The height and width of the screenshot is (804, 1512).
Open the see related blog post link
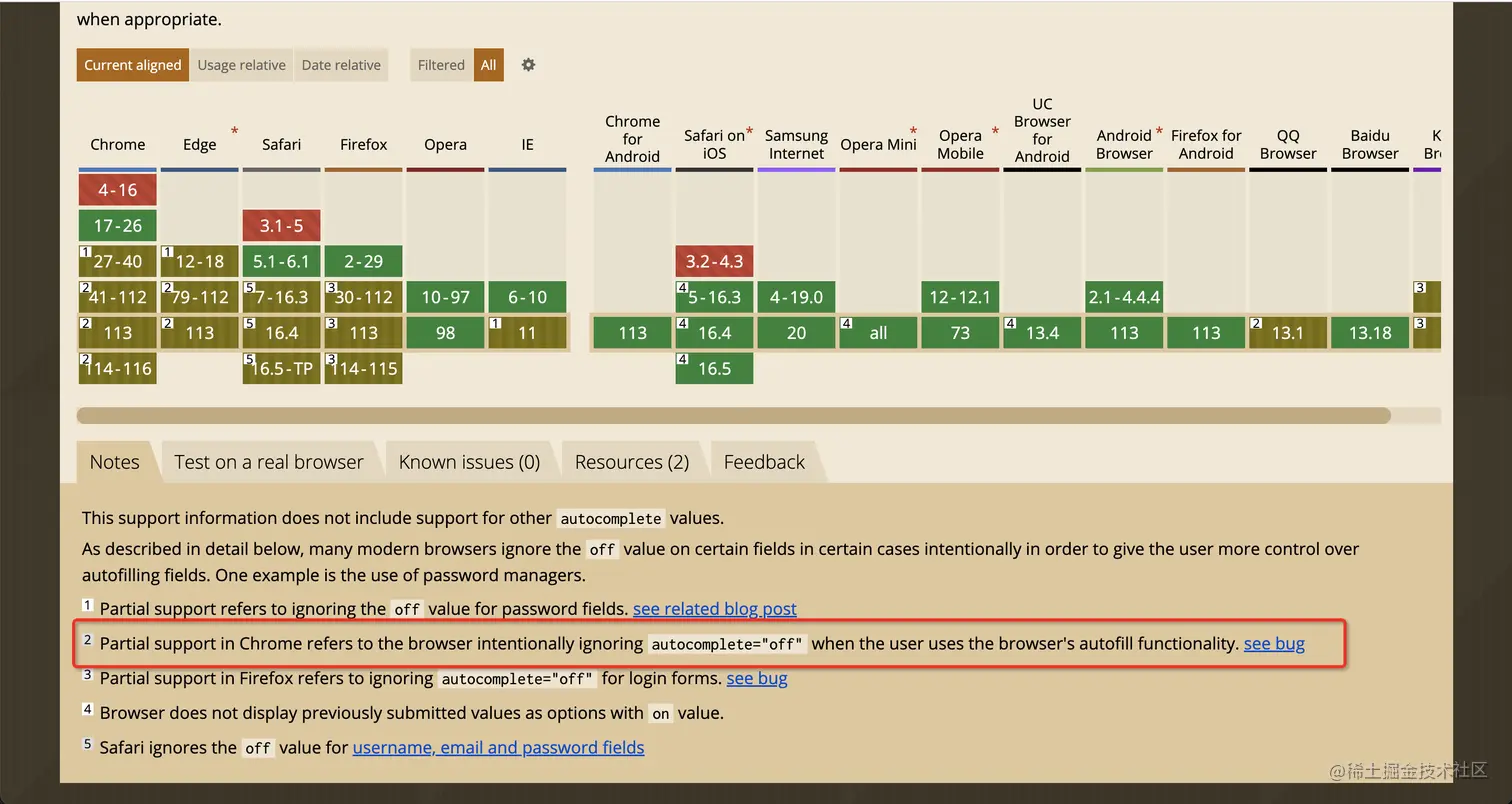click(x=715, y=608)
